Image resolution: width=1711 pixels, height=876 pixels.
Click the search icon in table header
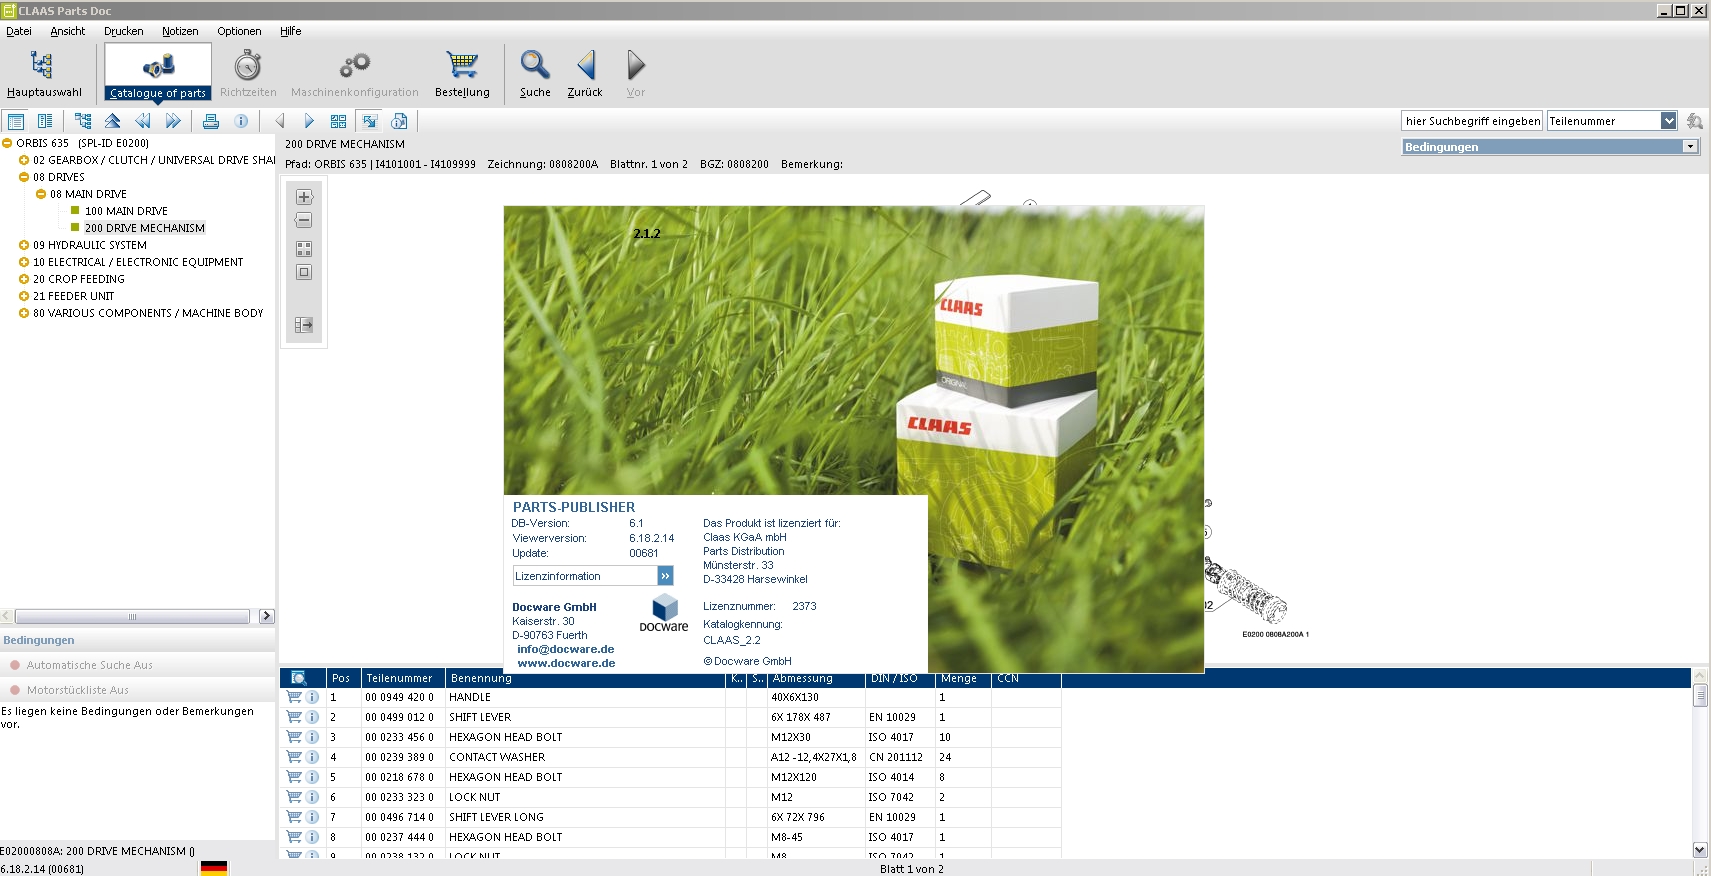point(298,678)
